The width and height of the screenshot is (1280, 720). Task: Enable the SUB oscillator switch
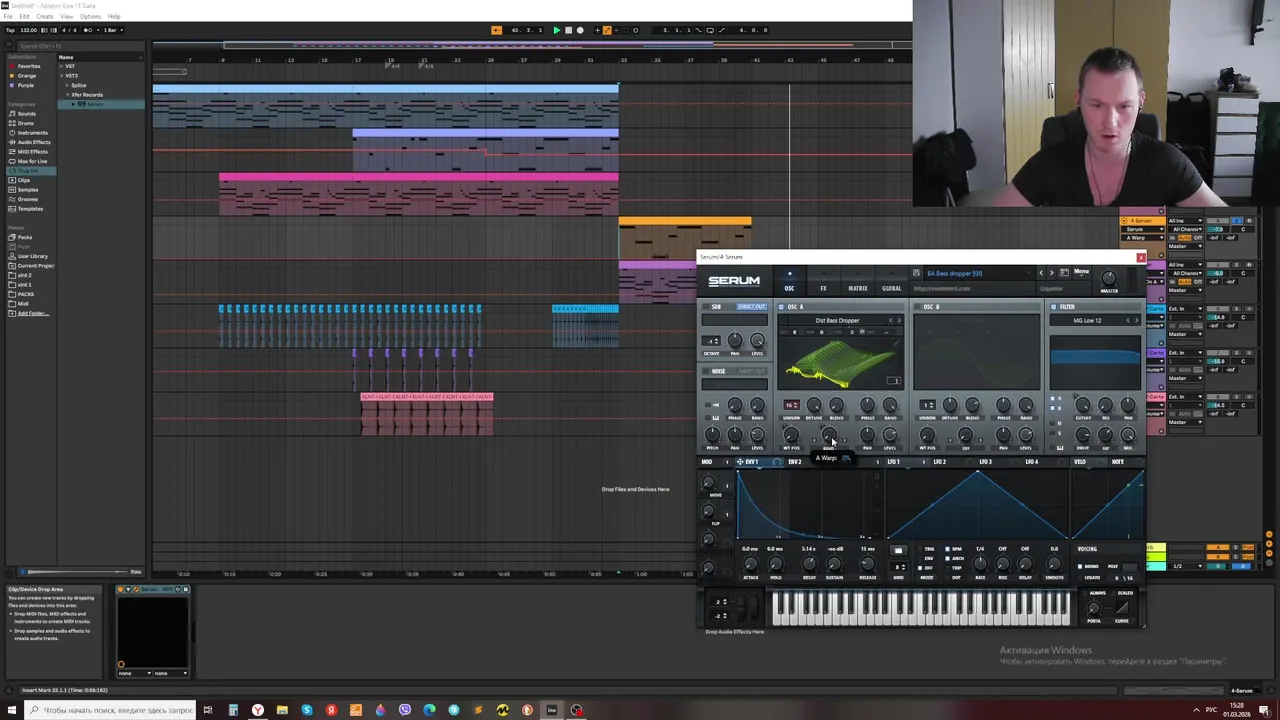[x=705, y=307]
